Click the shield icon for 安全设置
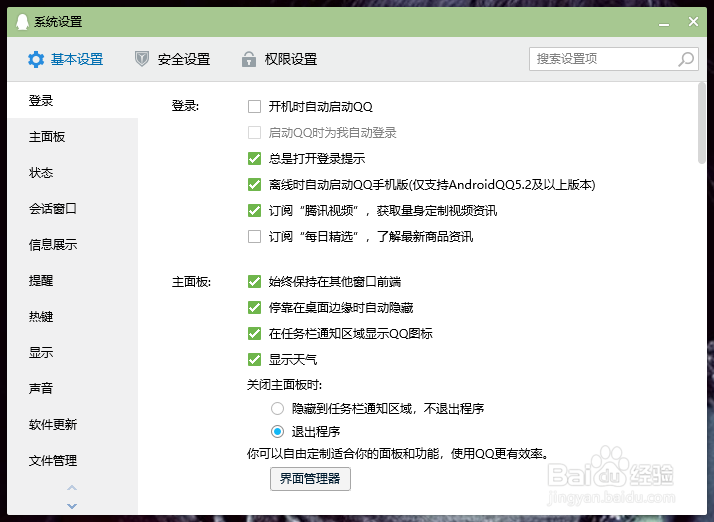This screenshot has width=714, height=522. [x=142, y=59]
